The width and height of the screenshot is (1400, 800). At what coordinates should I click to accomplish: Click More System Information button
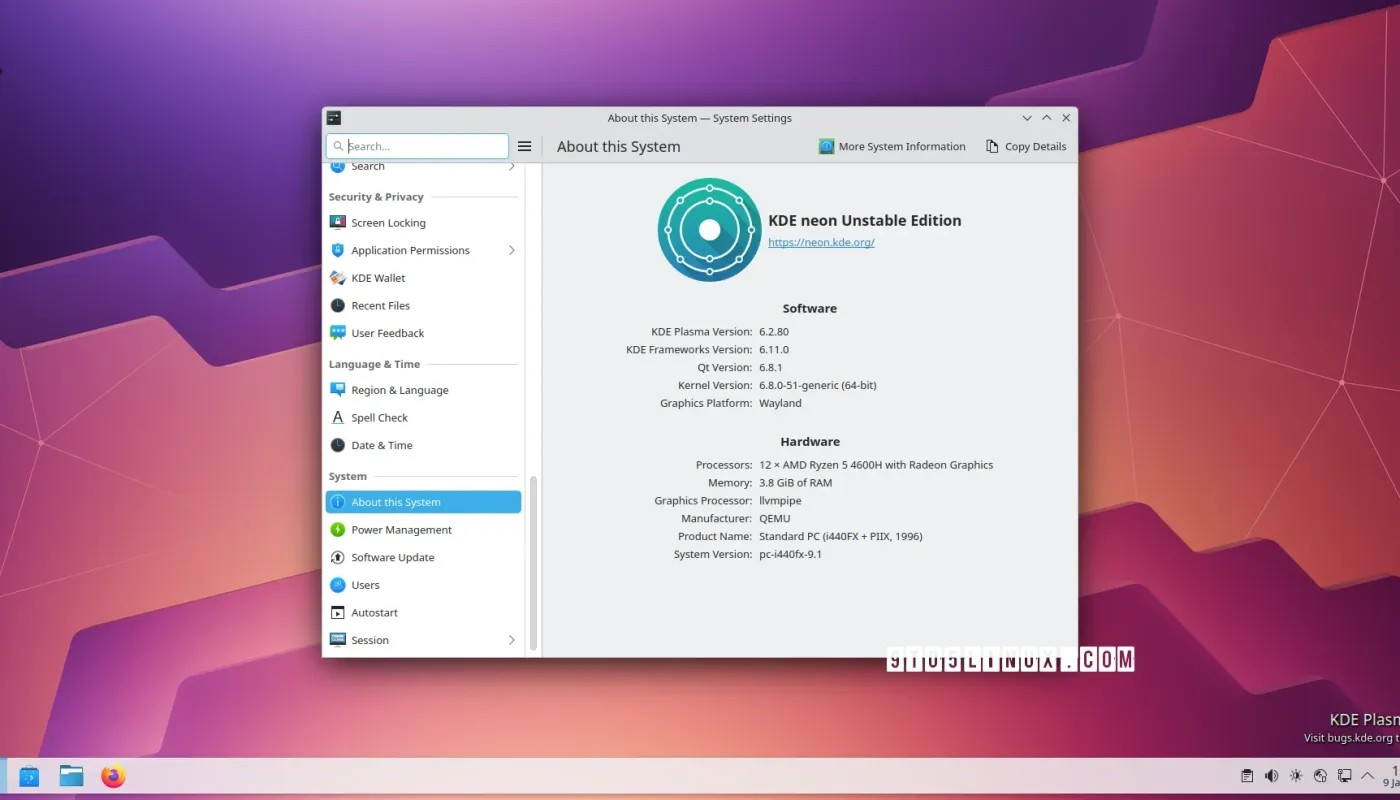892,146
